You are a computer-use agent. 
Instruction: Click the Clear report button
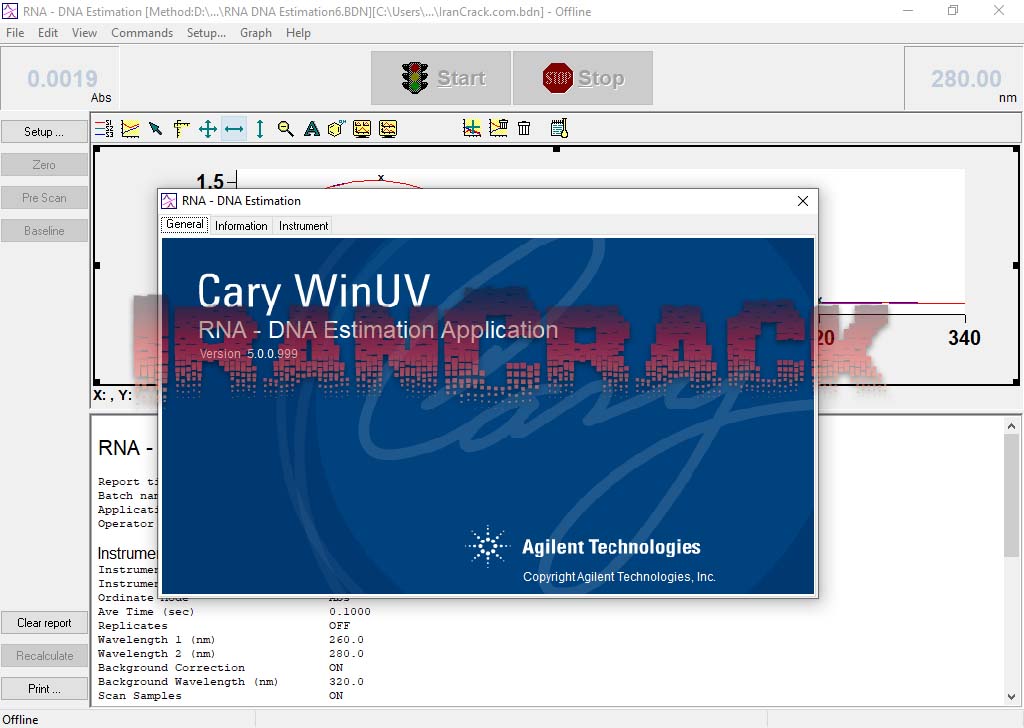tap(44, 622)
